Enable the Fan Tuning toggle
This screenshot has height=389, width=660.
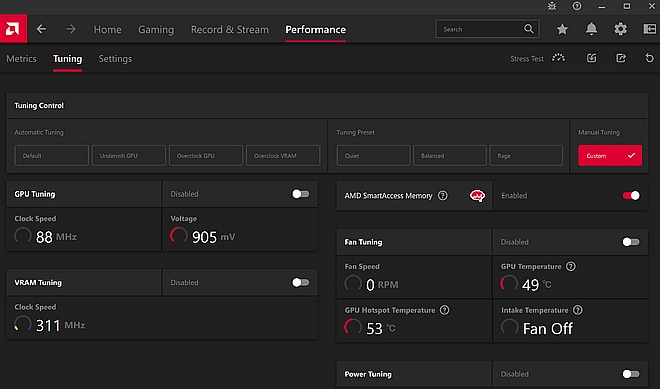coord(631,242)
